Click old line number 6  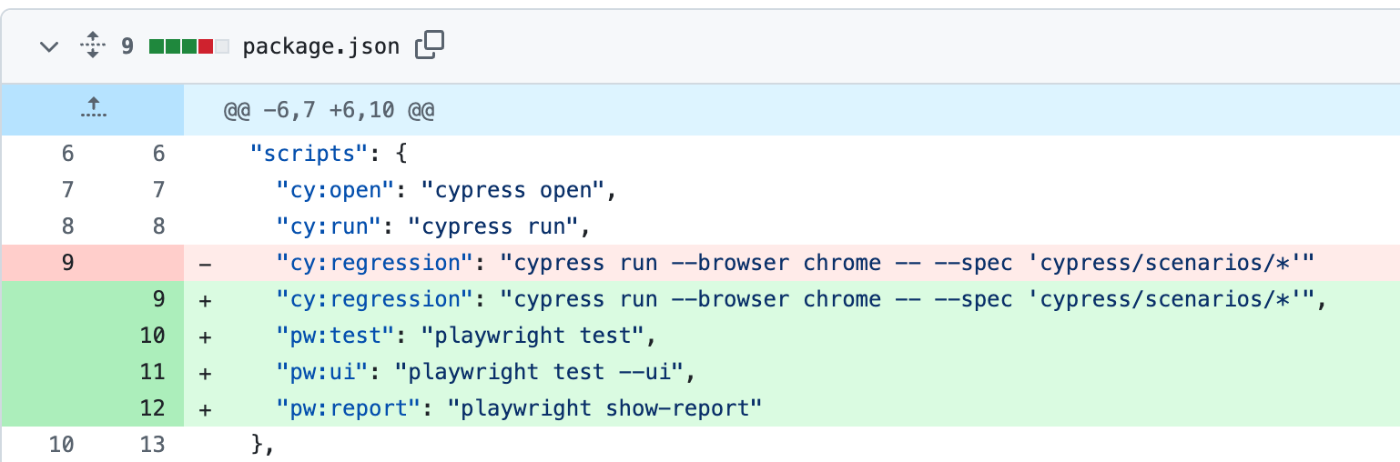coord(67,154)
